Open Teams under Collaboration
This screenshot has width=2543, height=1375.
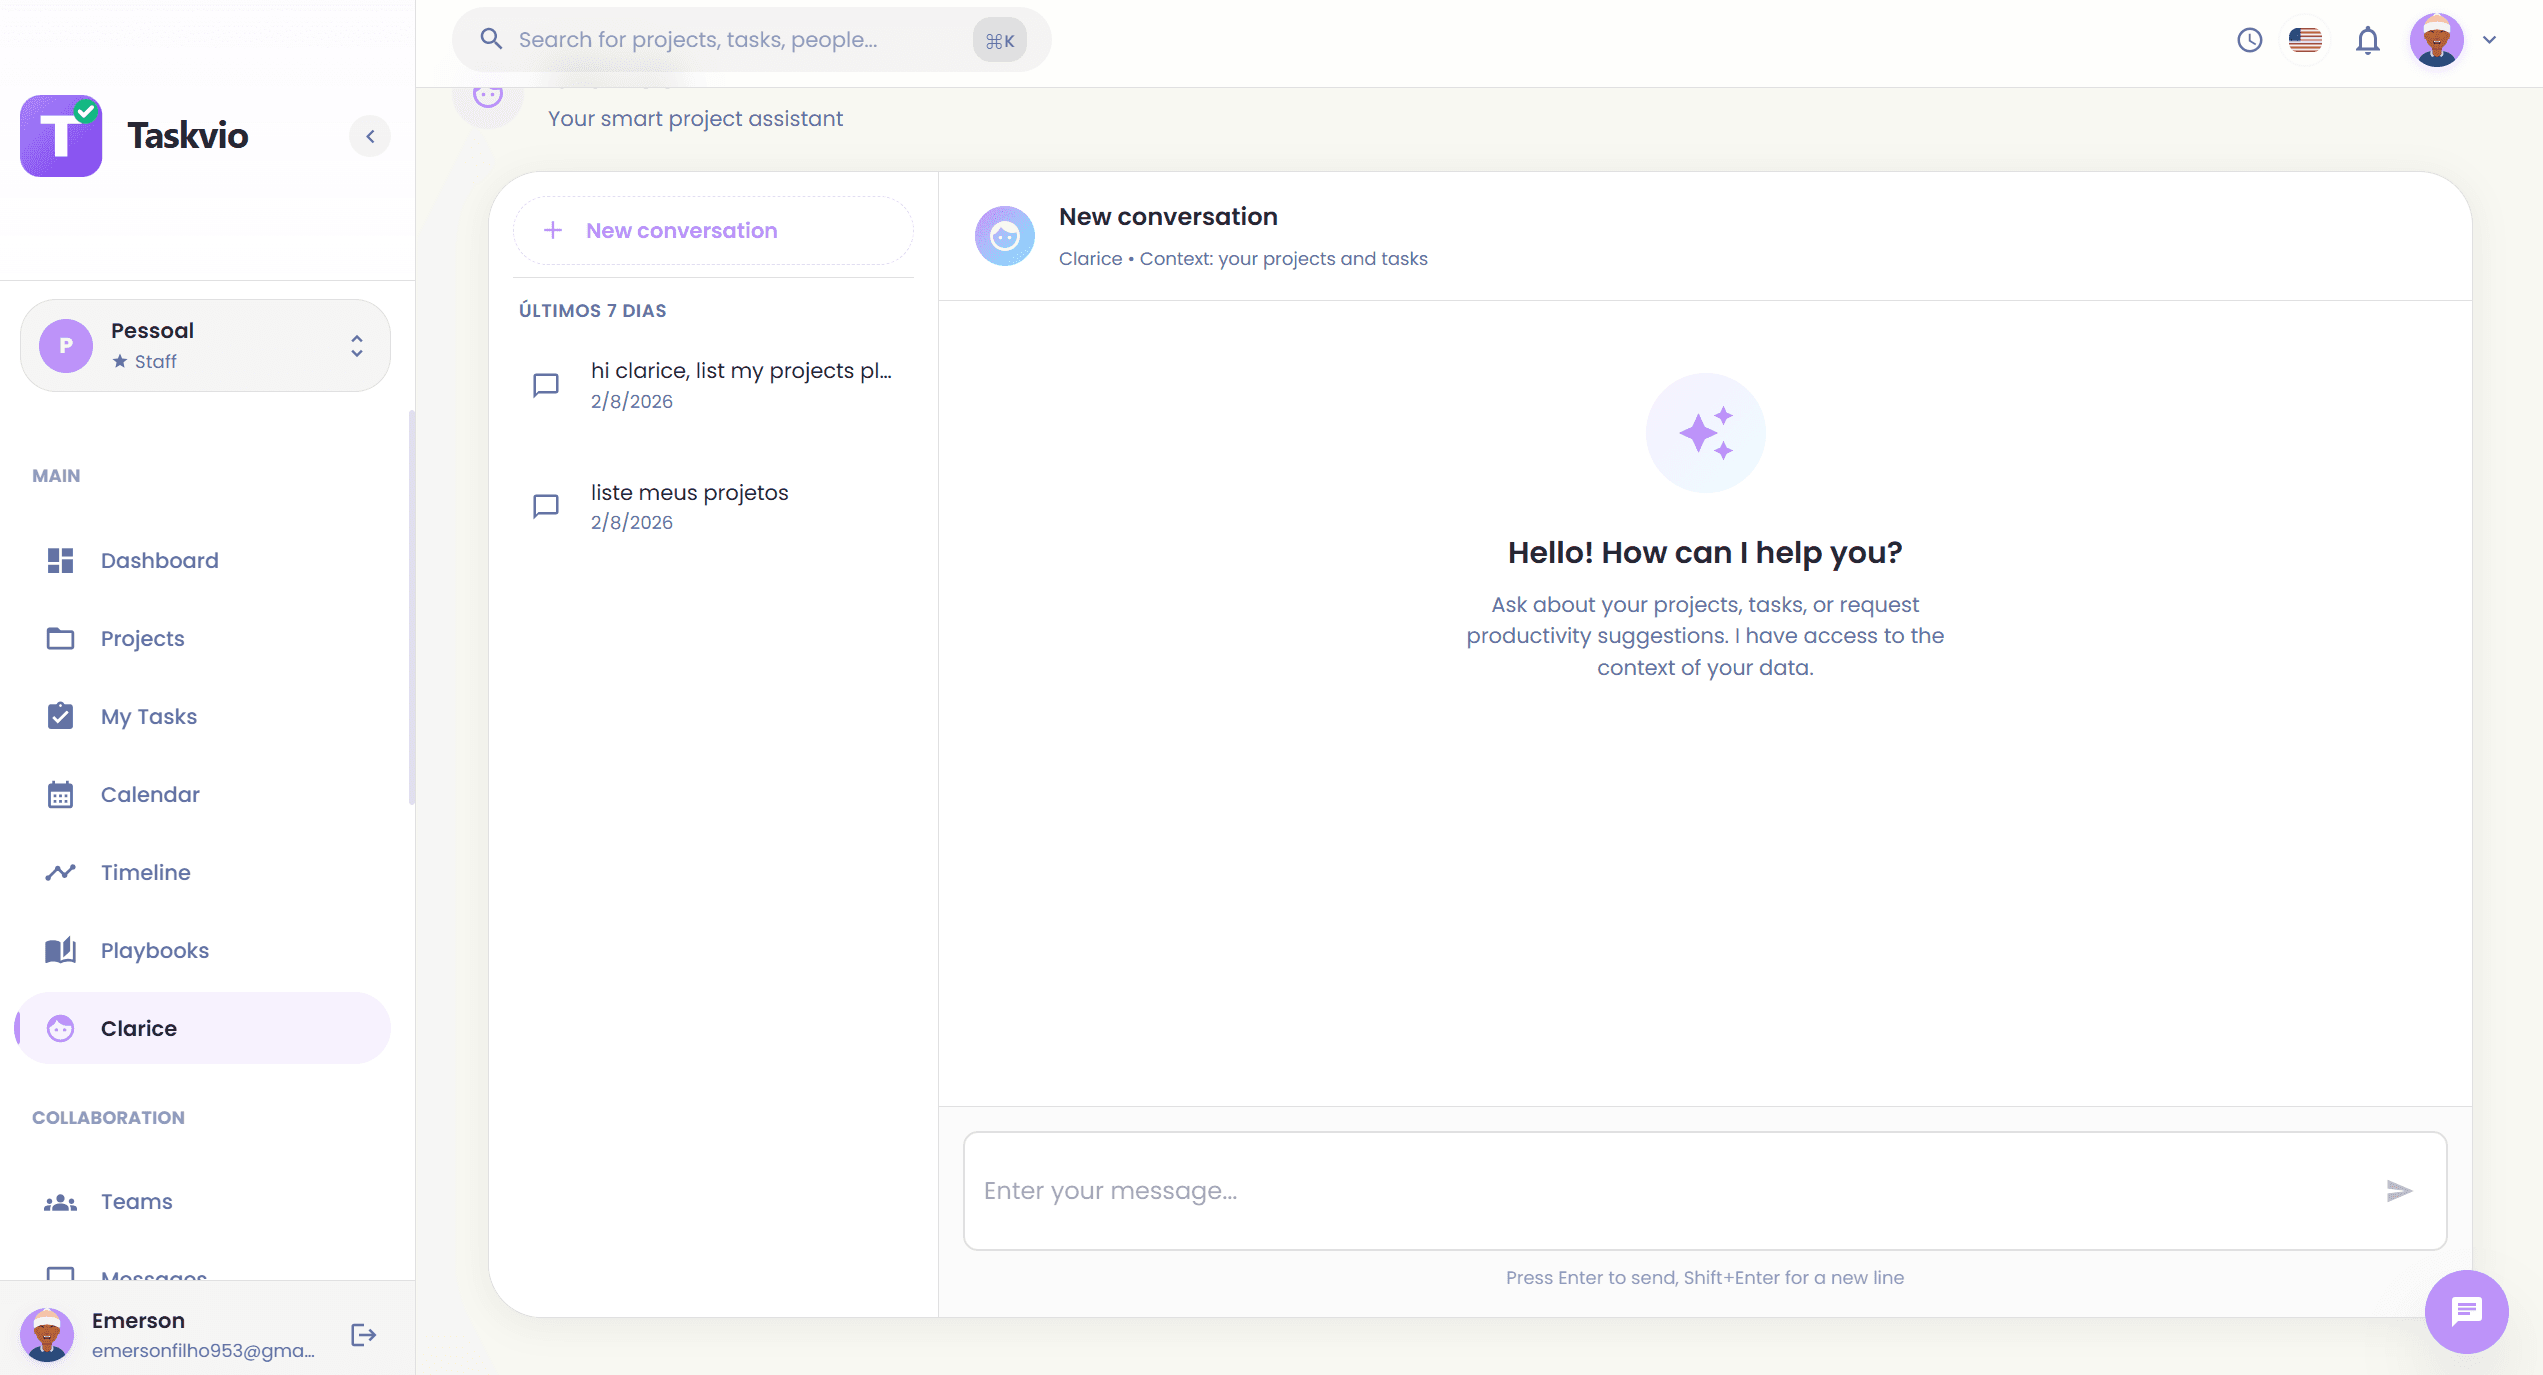click(136, 1201)
